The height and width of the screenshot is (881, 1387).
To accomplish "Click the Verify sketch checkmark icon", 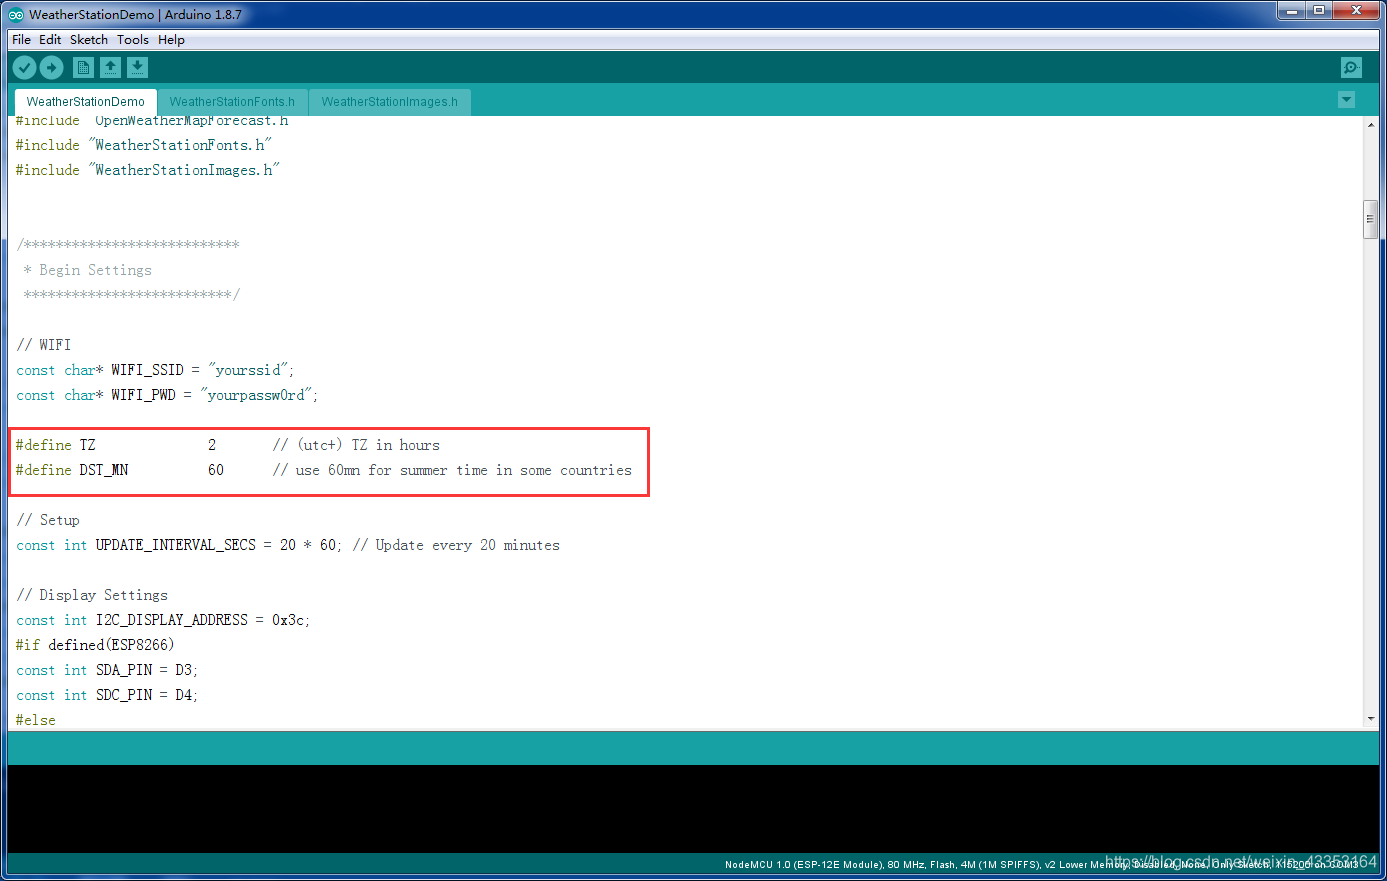I will pyautogui.click(x=24, y=67).
